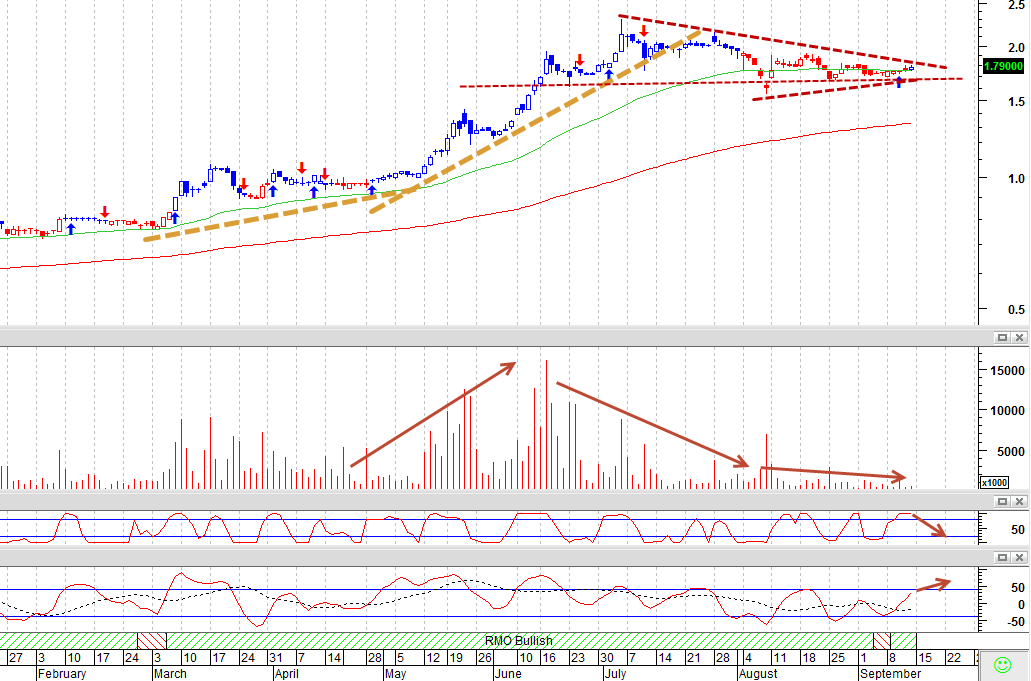This screenshot has height=681, width=1031.
Task: Click the red sell arrow near February 17
Action: click(x=105, y=212)
